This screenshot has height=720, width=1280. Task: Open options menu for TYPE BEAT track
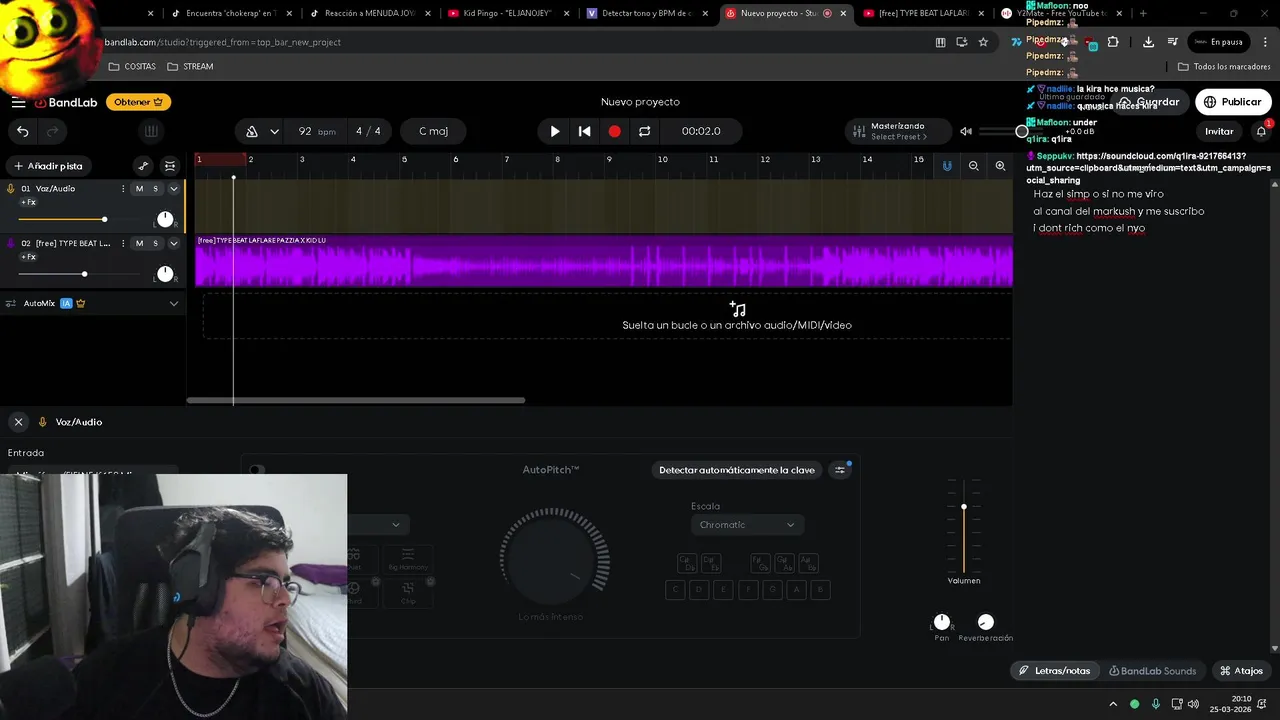coord(123,244)
